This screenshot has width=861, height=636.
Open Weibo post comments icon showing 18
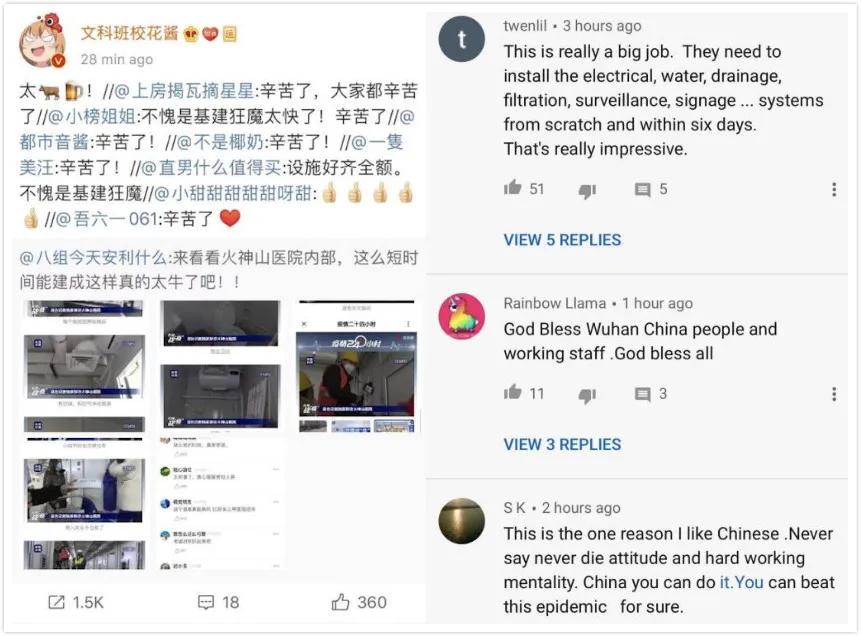(x=205, y=602)
